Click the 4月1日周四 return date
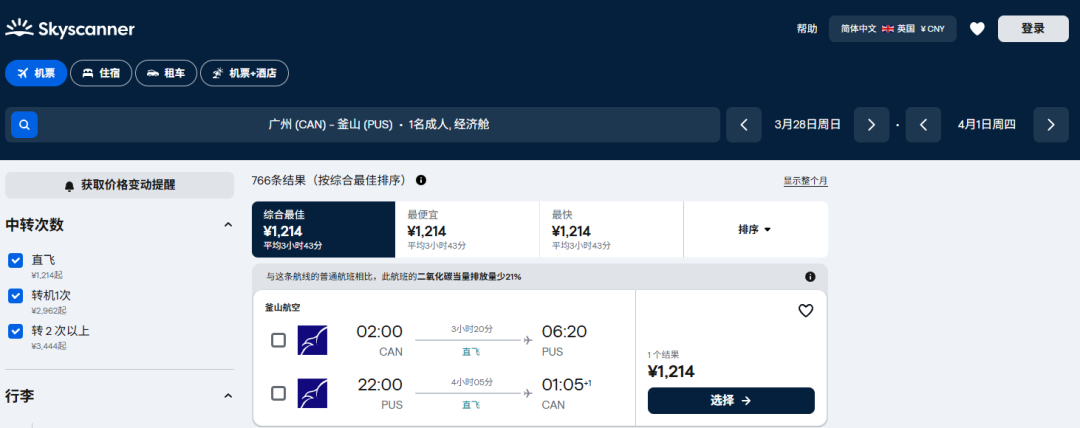 (x=986, y=125)
